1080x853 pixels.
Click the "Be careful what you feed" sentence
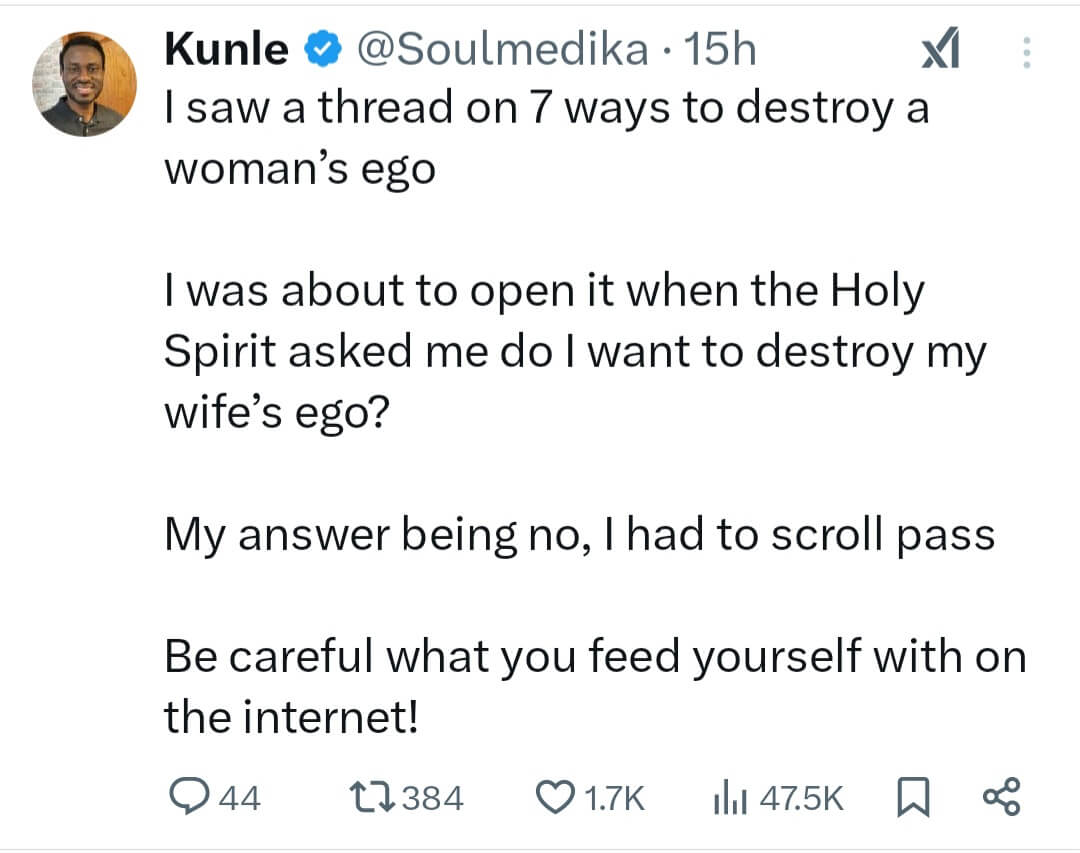pos(594,657)
